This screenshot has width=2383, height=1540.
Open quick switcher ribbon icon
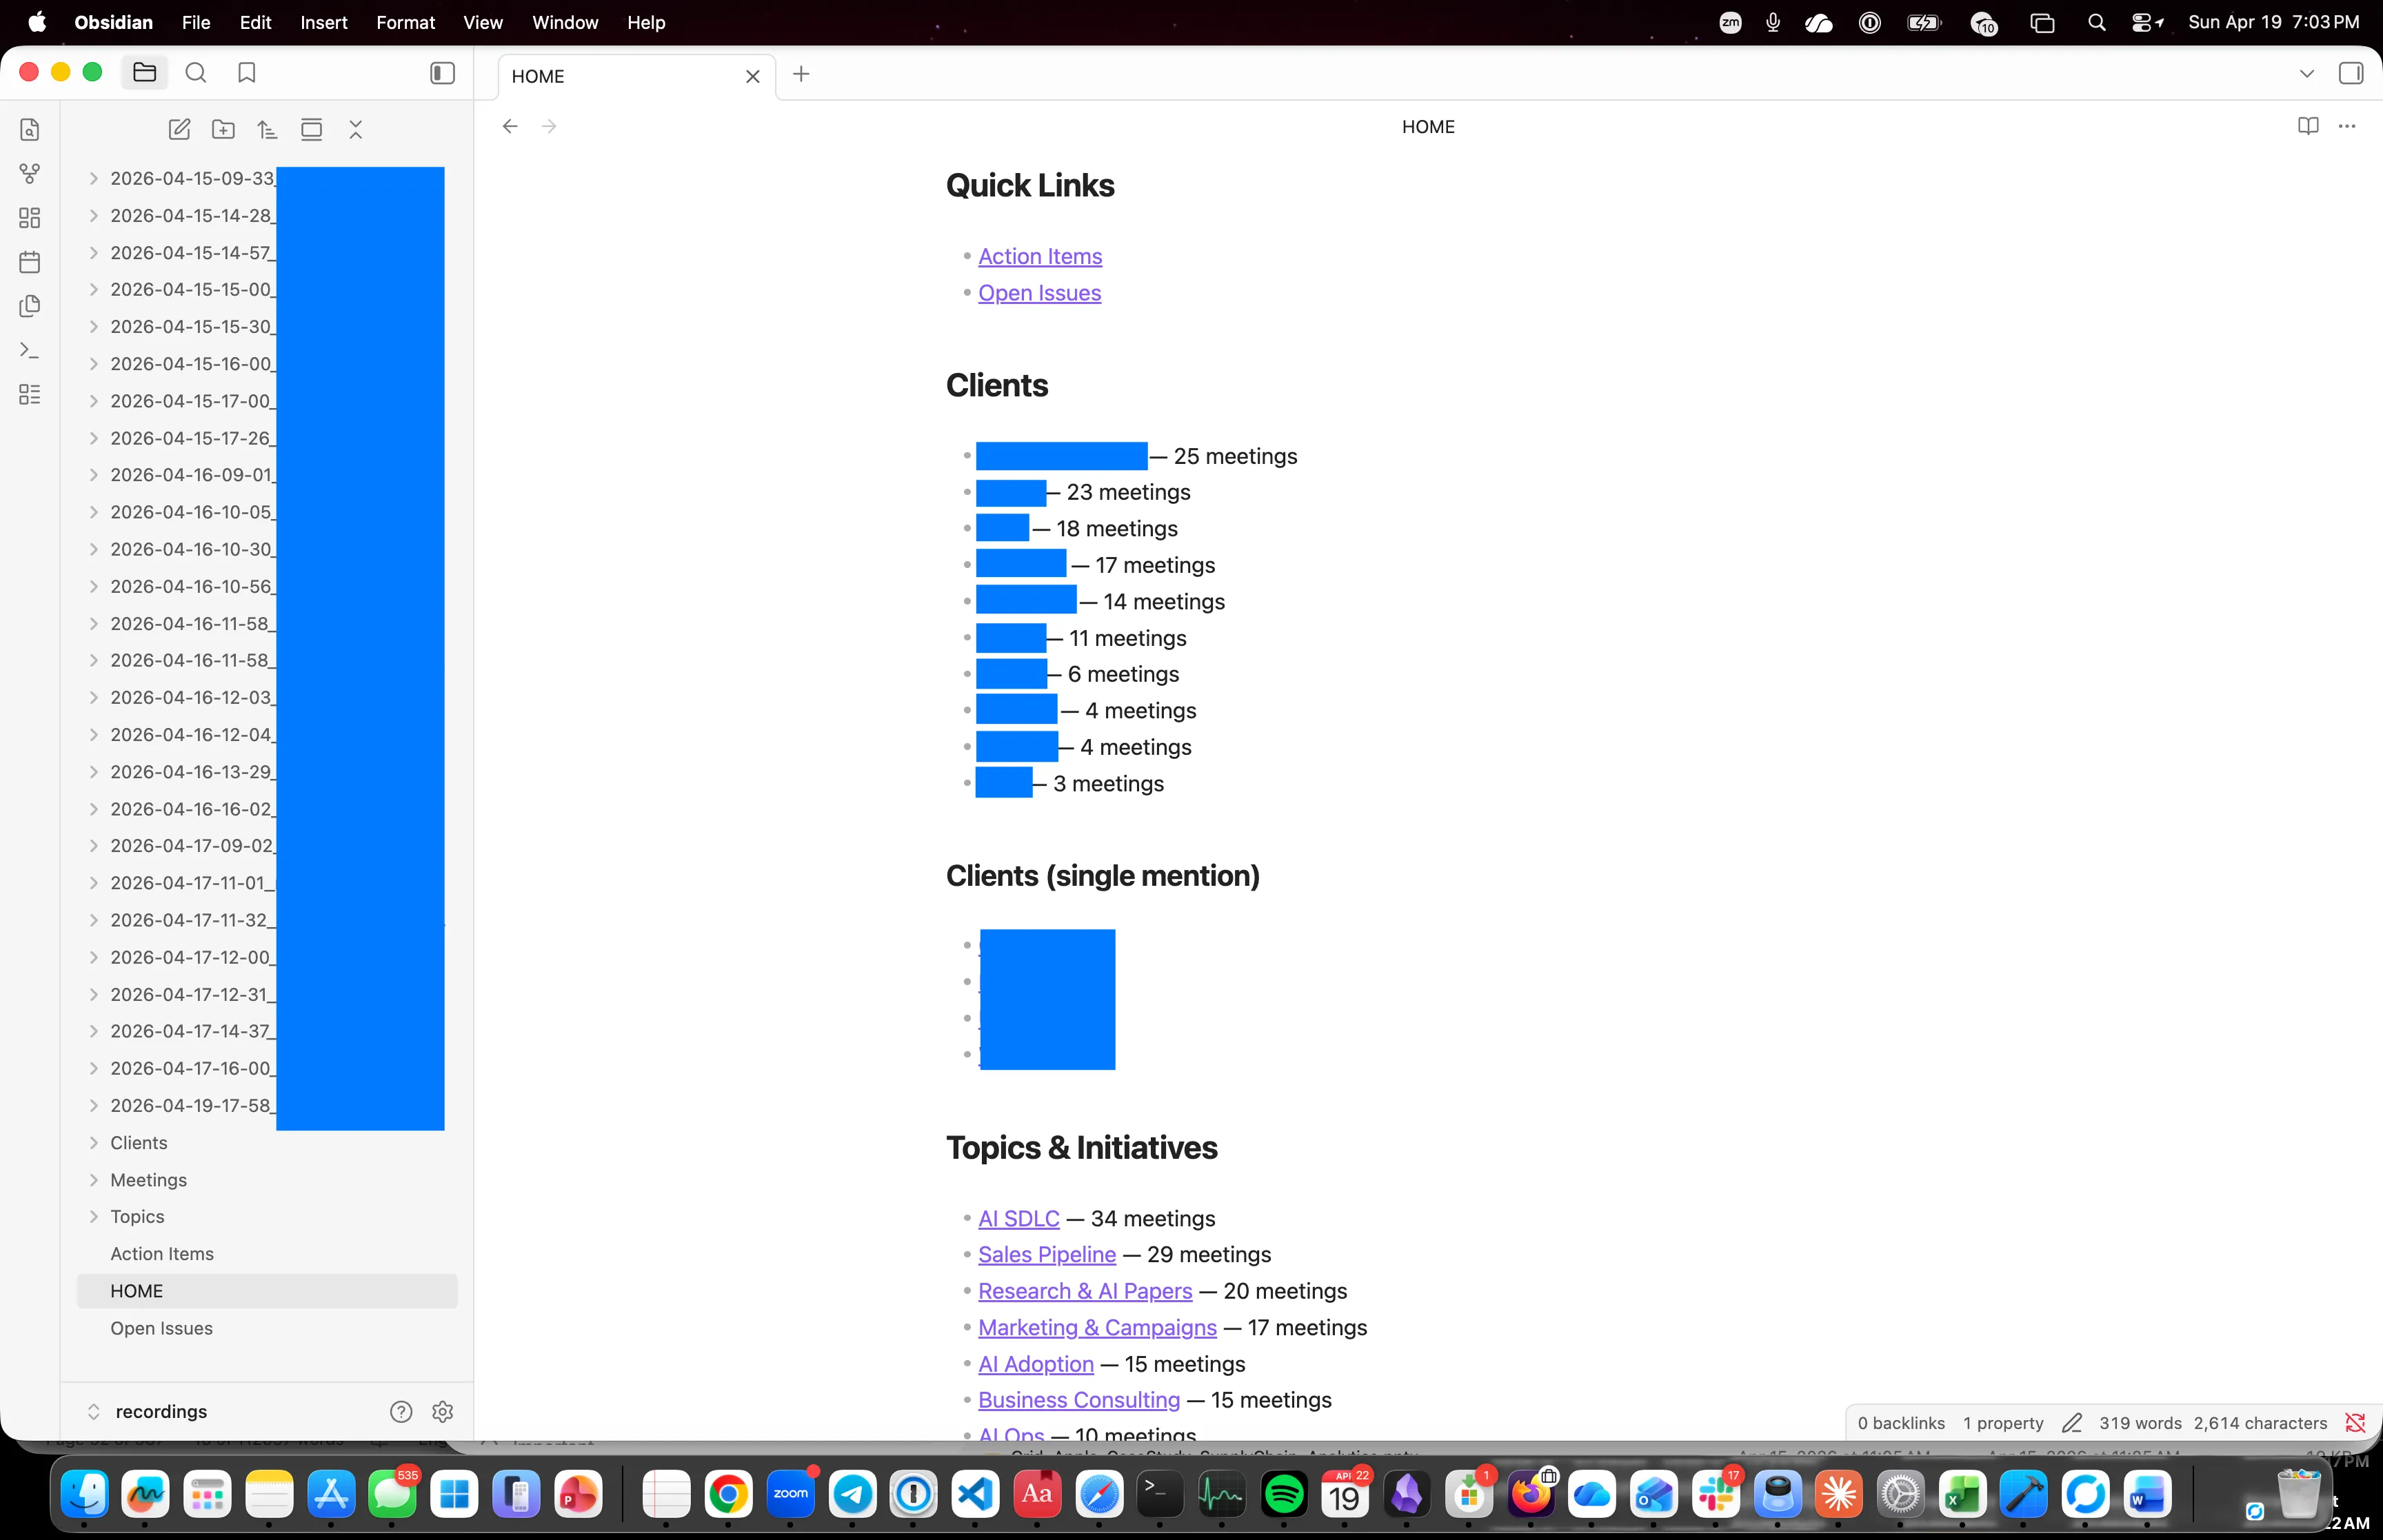click(30, 130)
